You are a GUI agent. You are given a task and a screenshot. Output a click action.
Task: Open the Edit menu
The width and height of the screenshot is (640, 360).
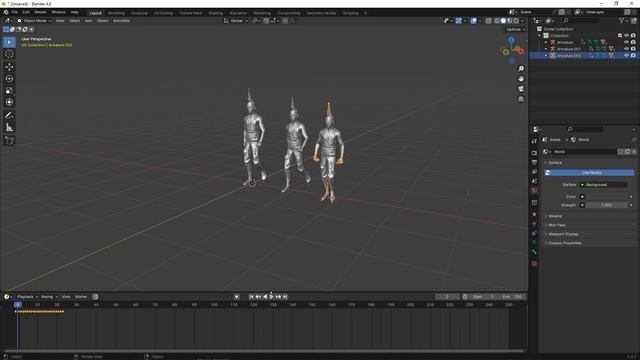pos(26,12)
